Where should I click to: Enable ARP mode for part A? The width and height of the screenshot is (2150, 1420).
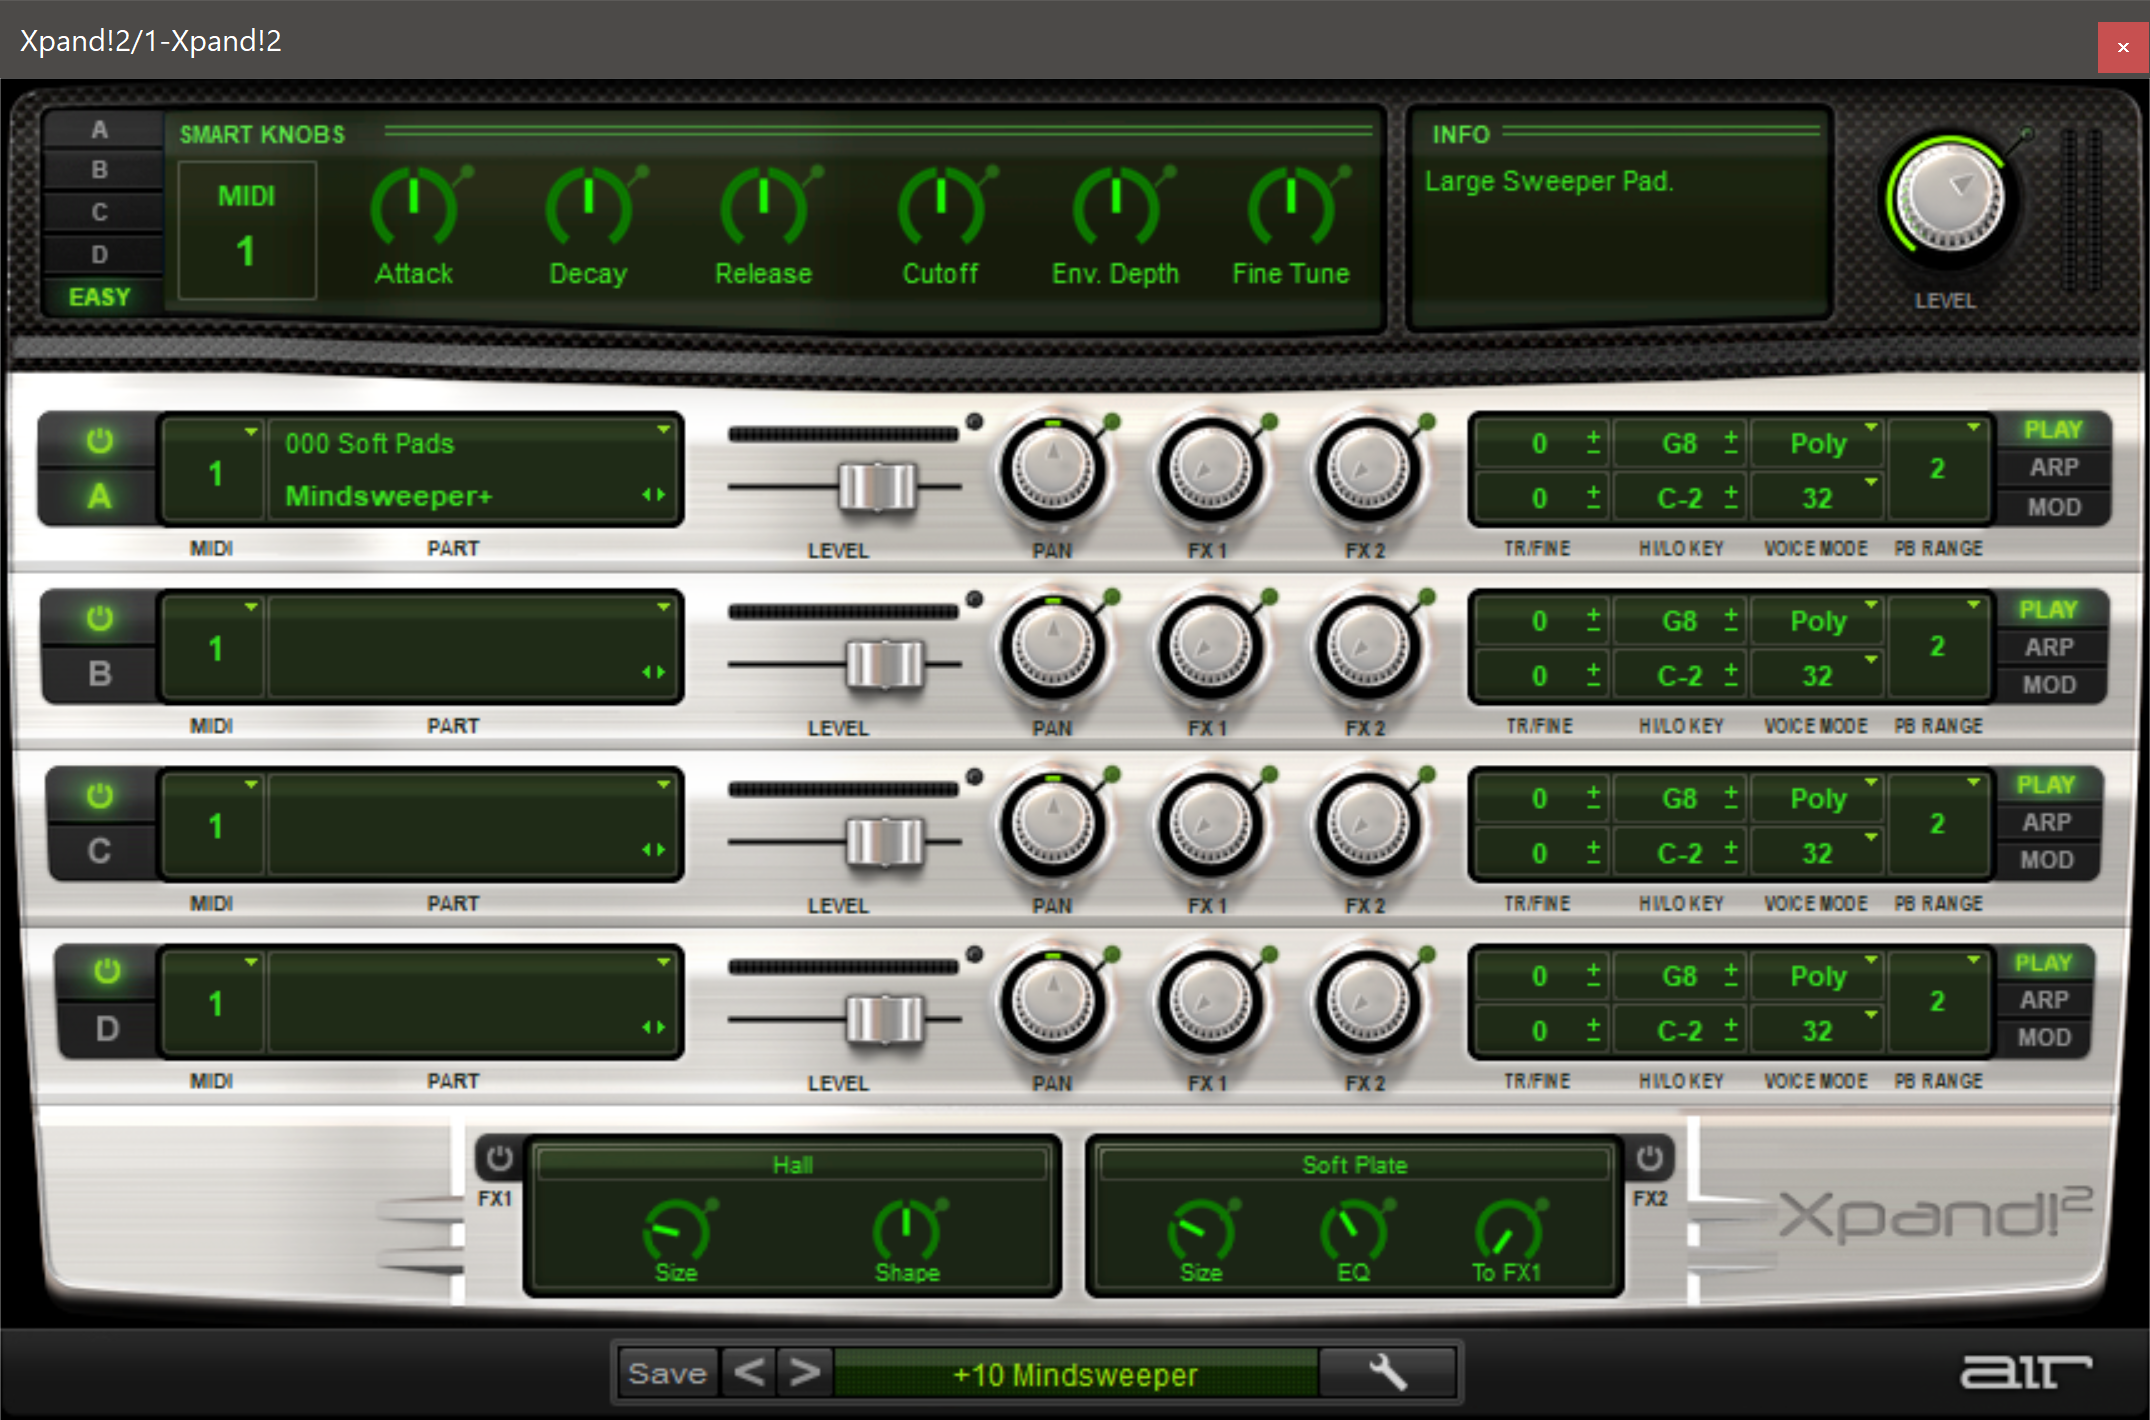click(2053, 467)
